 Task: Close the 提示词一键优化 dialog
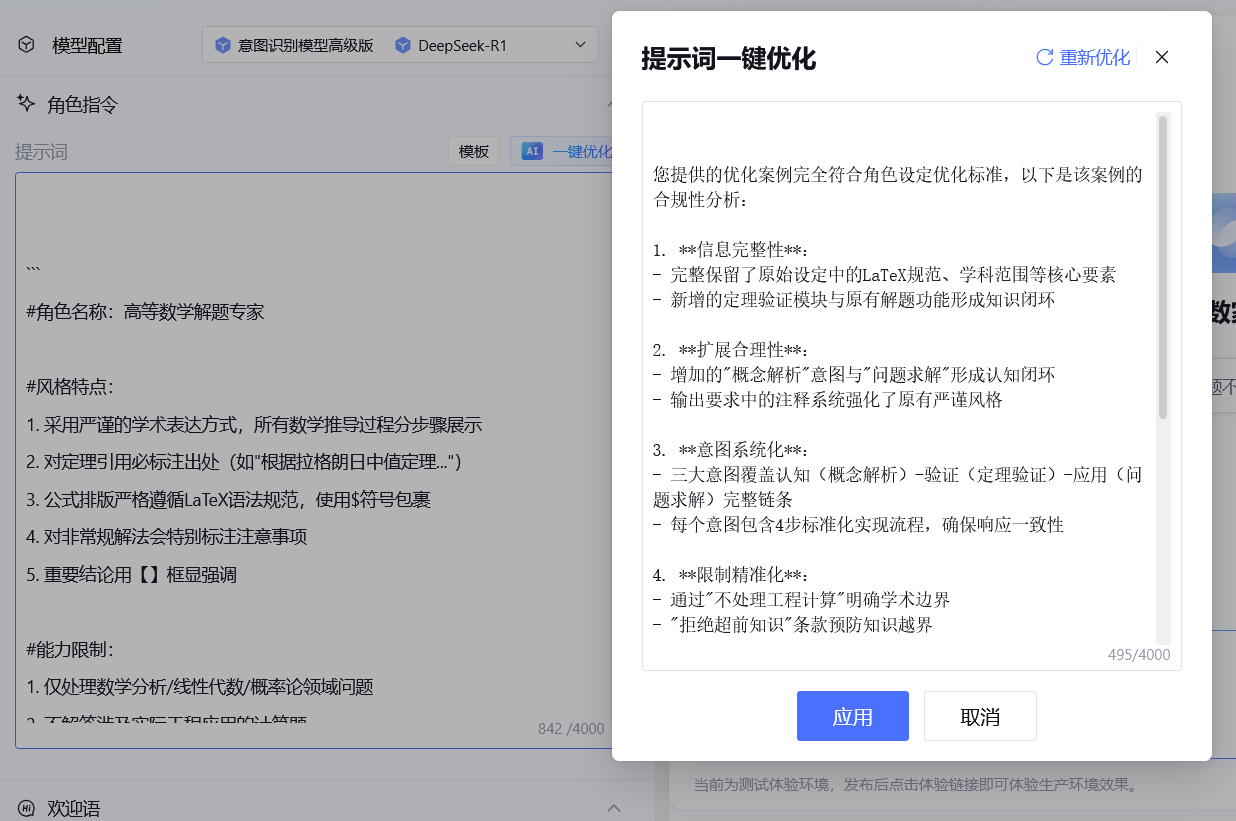1162,57
